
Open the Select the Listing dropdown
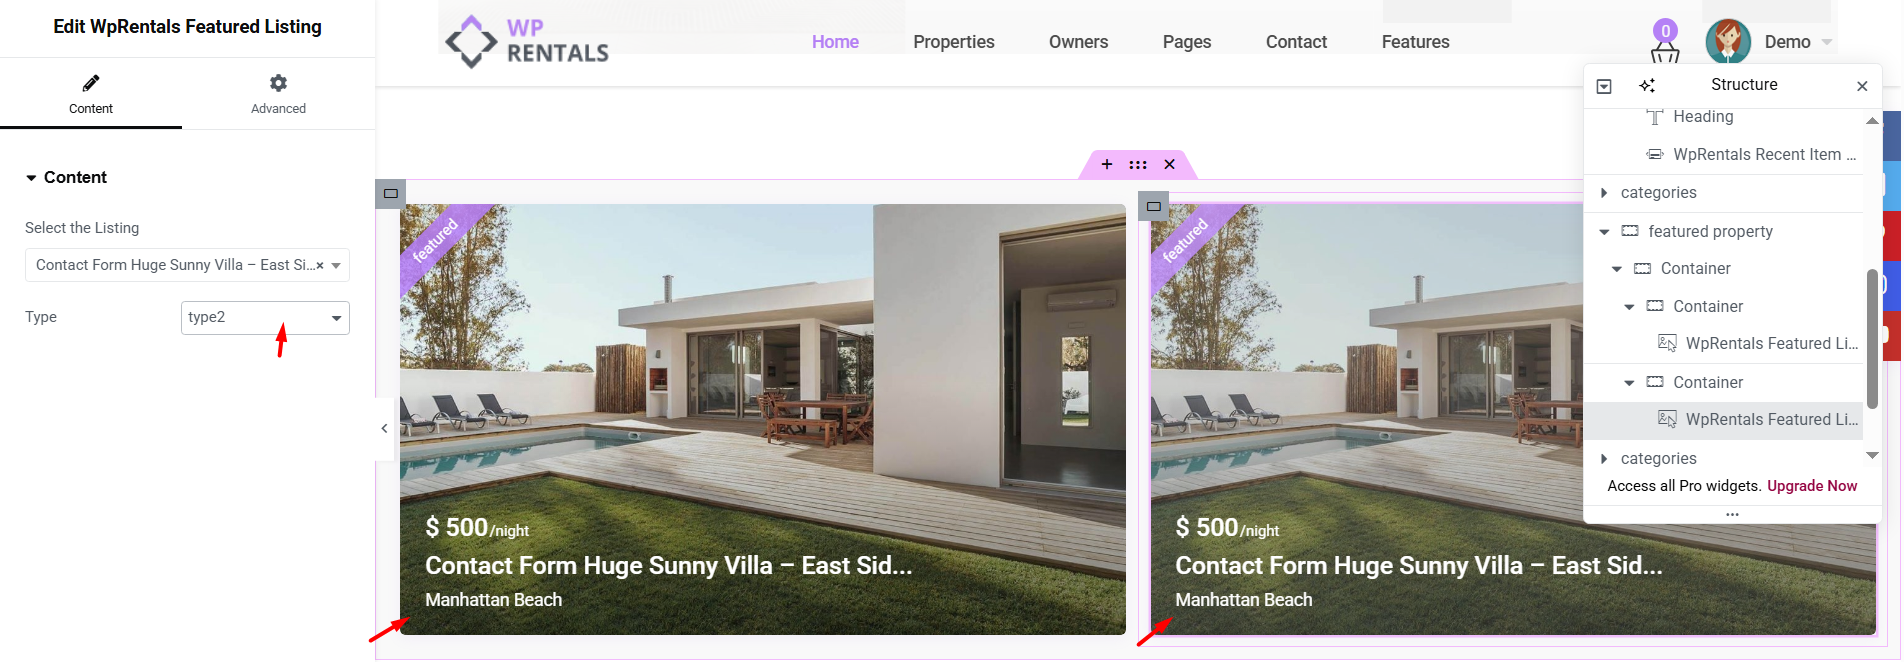pyautogui.click(x=187, y=265)
